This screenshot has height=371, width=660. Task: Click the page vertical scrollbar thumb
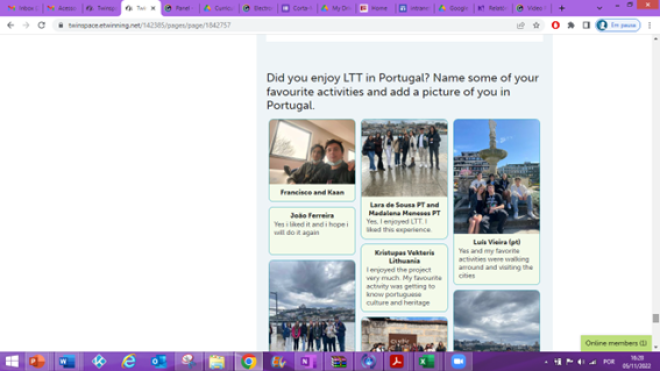(x=655, y=318)
